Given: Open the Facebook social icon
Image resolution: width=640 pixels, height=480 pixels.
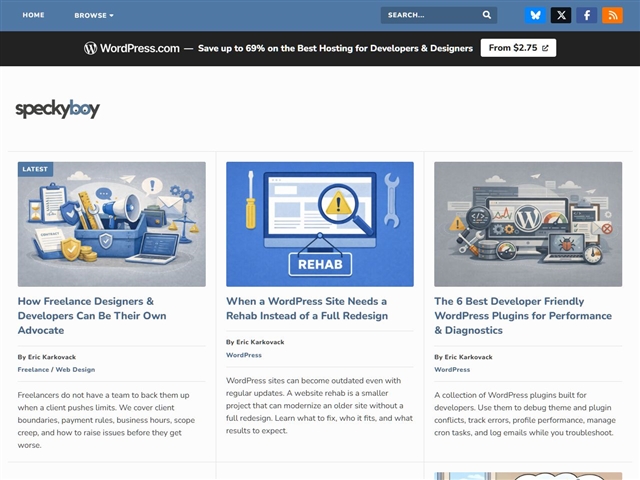Looking at the screenshot, I should [x=587, y=15].
